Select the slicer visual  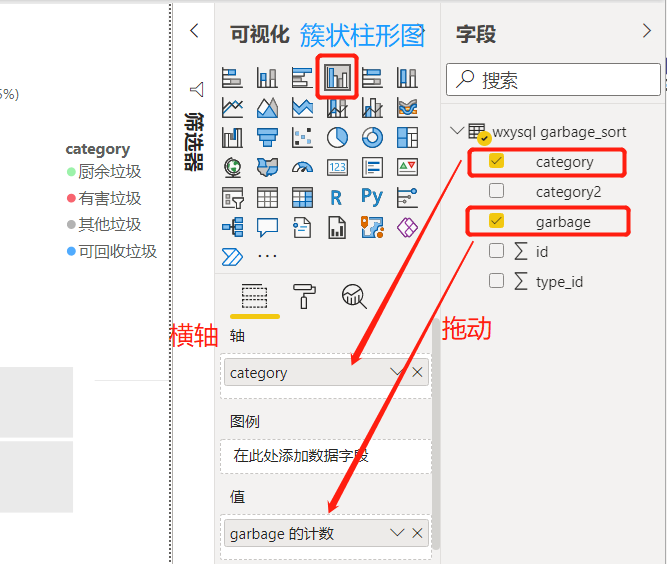(x=232, y=197)
